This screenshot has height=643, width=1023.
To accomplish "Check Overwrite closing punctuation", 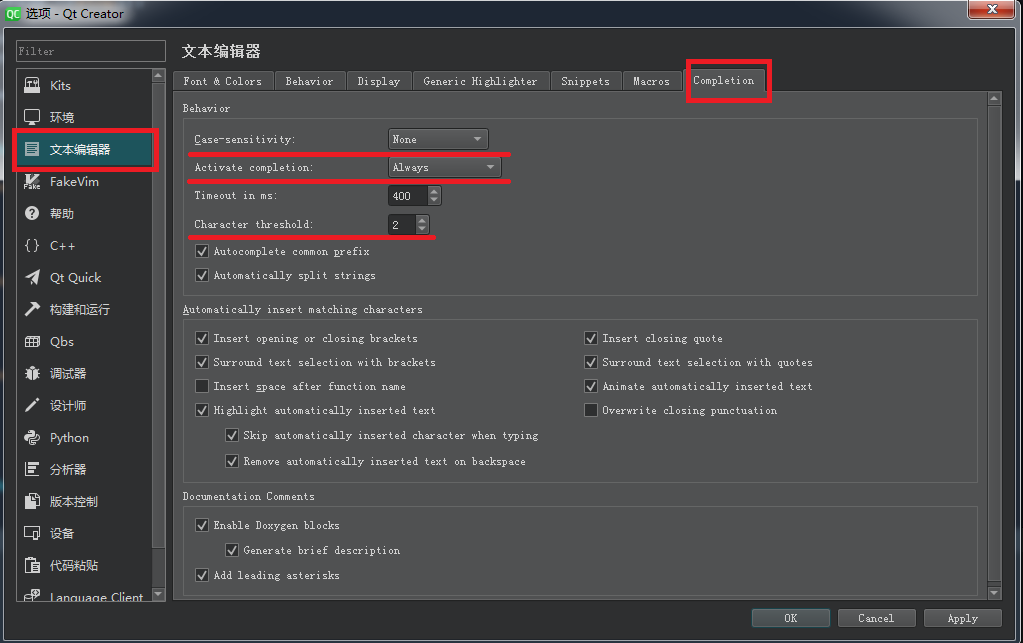I will (592, 410).
